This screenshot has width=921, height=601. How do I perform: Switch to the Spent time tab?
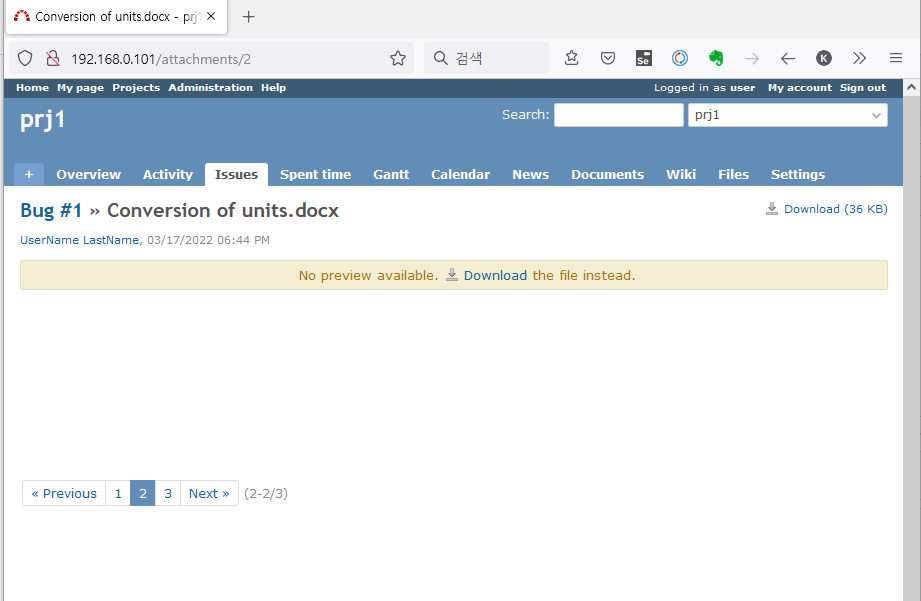[x=315, y=173]
